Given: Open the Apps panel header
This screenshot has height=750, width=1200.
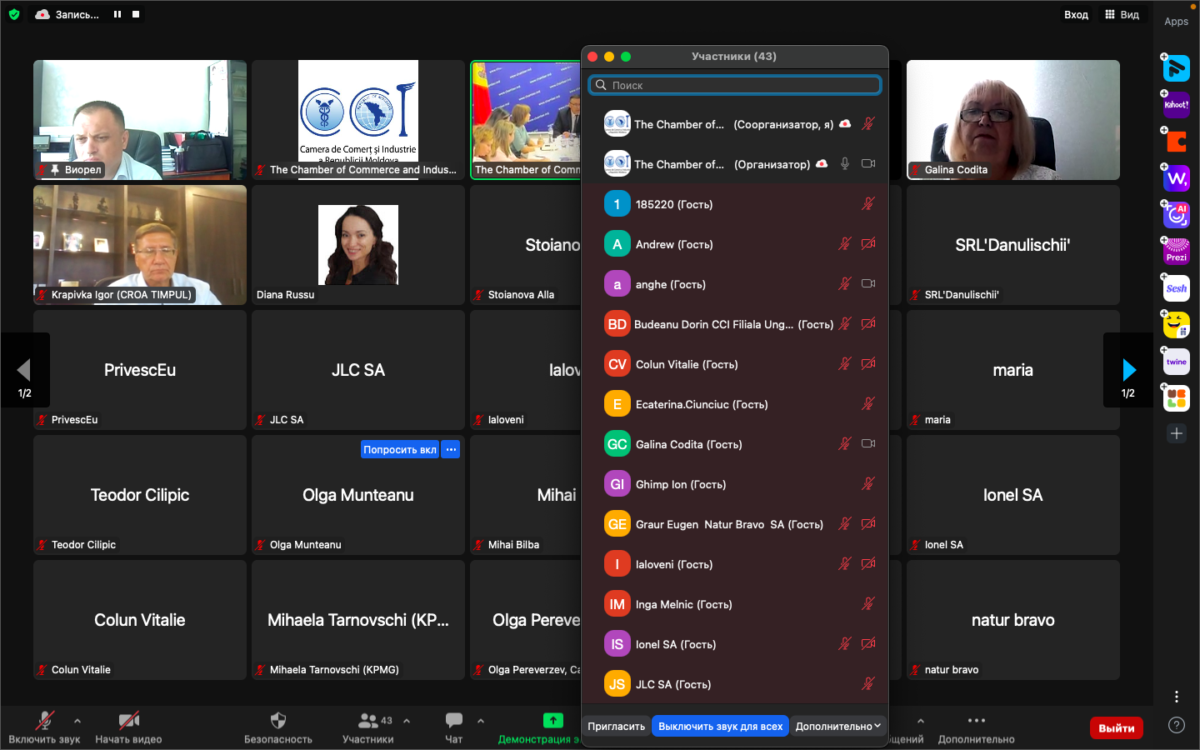Looking at the screenshot, I should pyautogui.click(x=1176, y=21).
